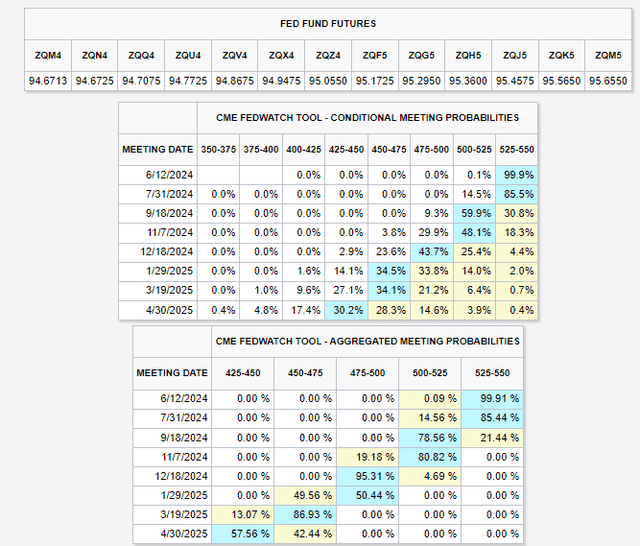Click the ZQZ4 contract header
Image resolution: width=640 pixels, height=546 pixels.
tap(328, 55)
